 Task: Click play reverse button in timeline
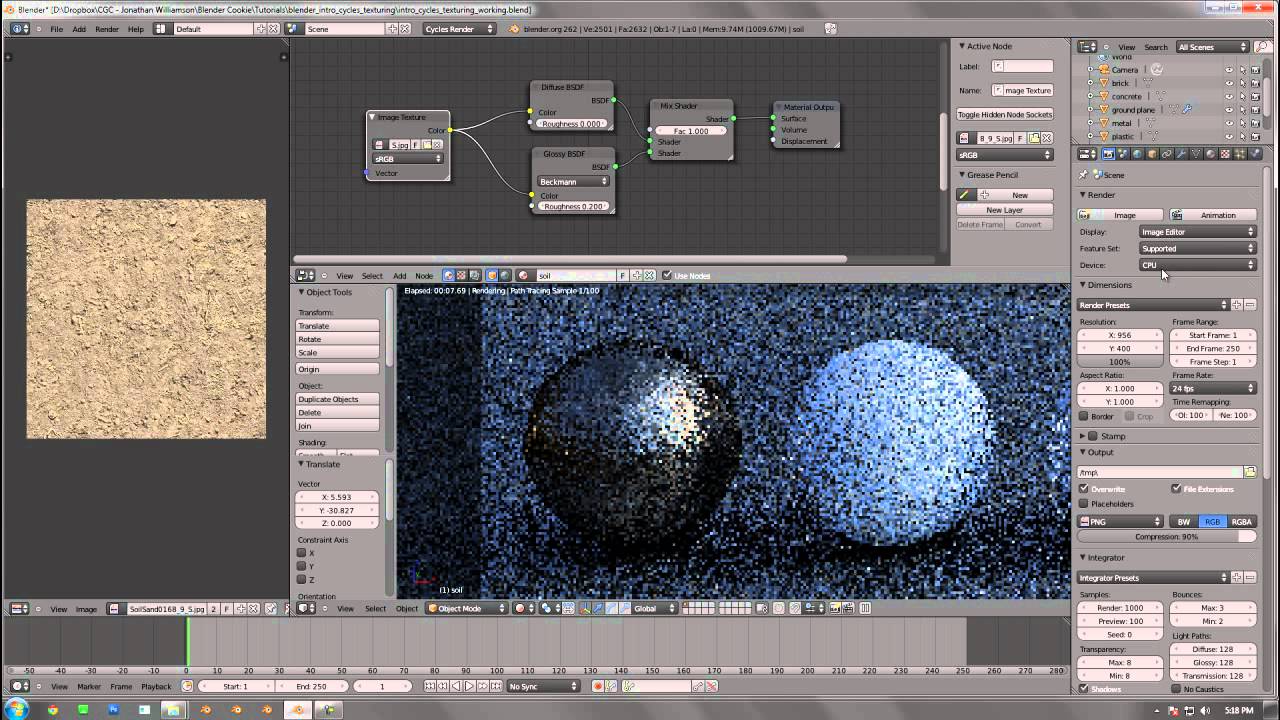point(456,686)
